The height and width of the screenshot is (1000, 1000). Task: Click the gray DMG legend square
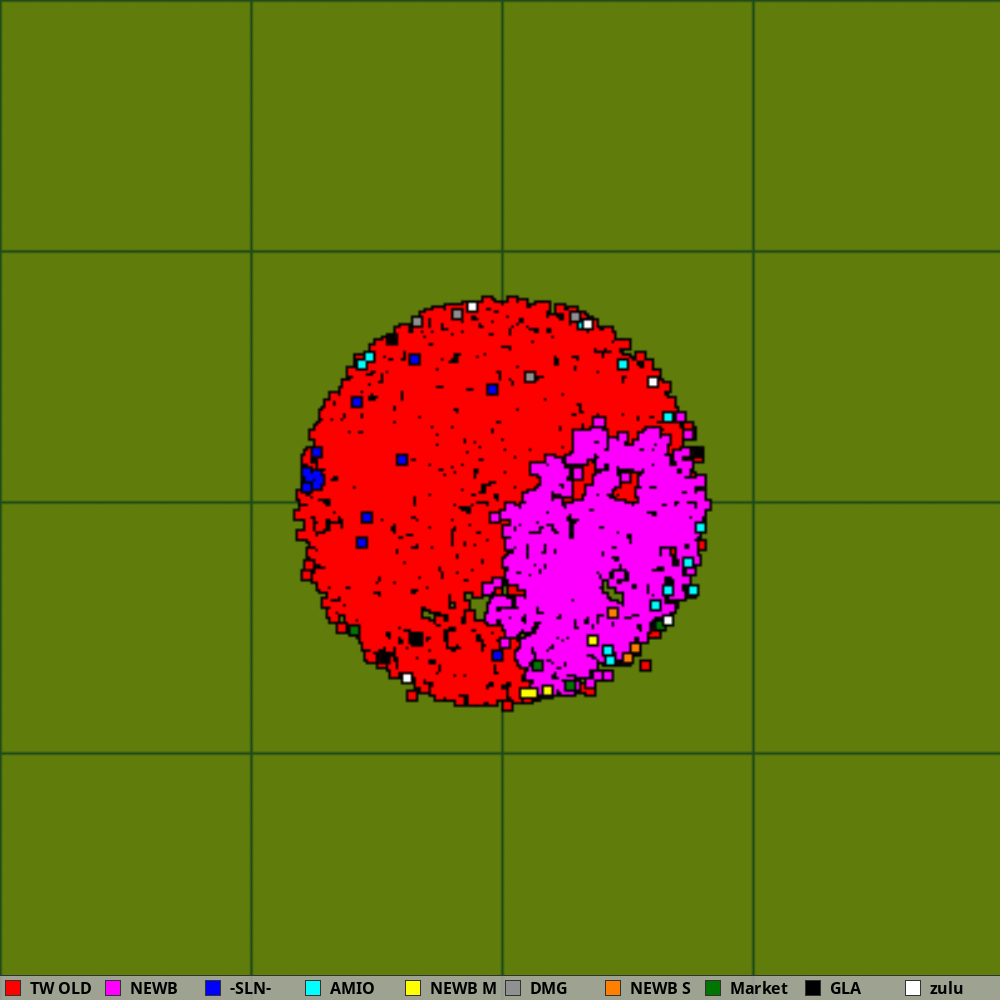click(x=513, y=988)
